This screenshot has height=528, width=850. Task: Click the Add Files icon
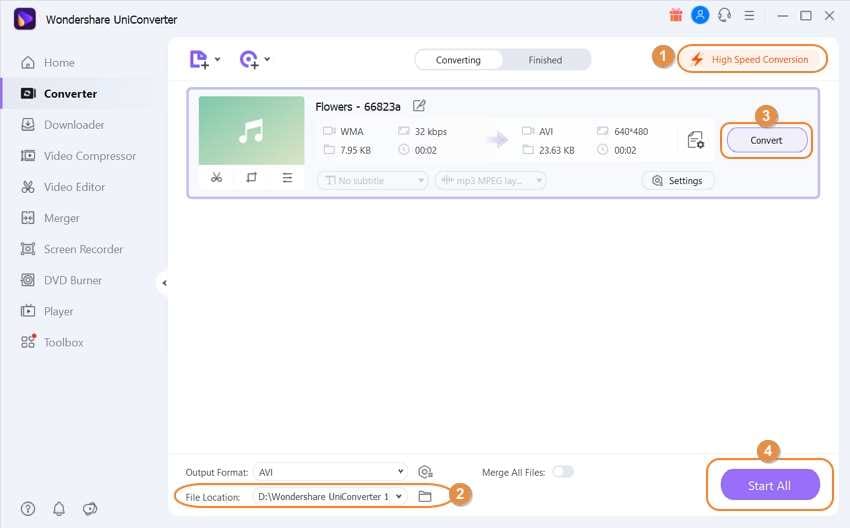point(199,60)
